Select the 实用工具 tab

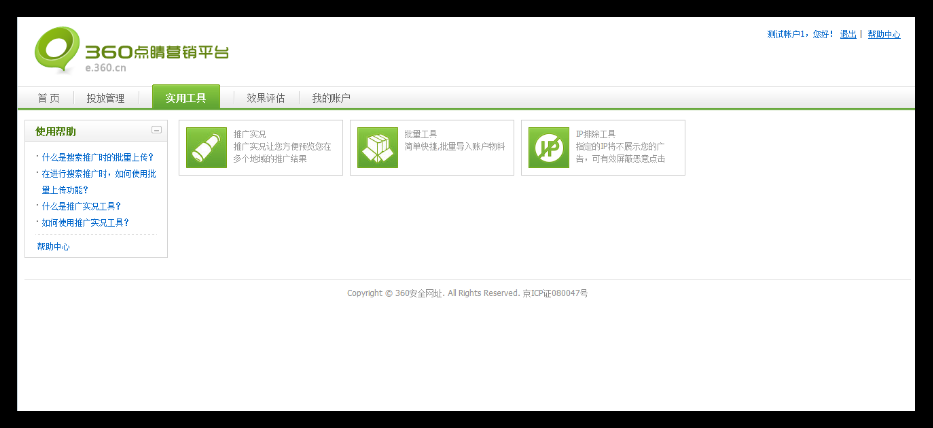(186, 98)
